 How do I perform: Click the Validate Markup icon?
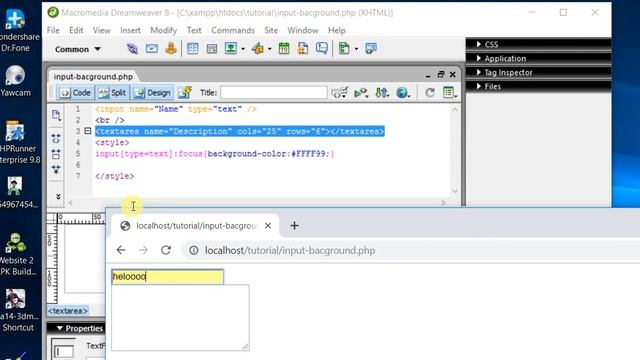point(361,93)
